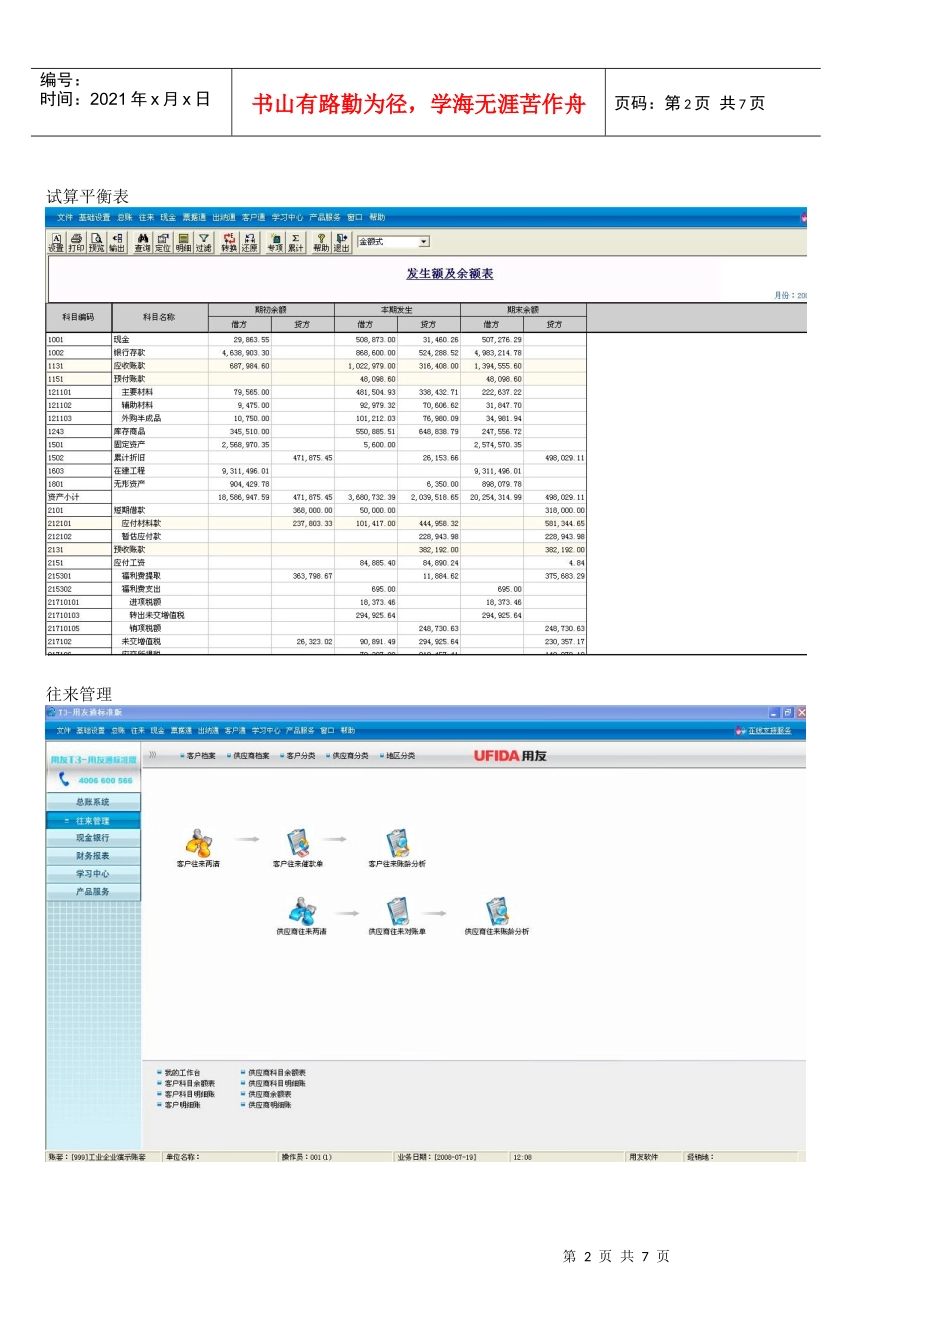The width and height of the screenshot is (950, 1344).
Task: Open the 客户科目余额表 link
Action: (190, 1084)
